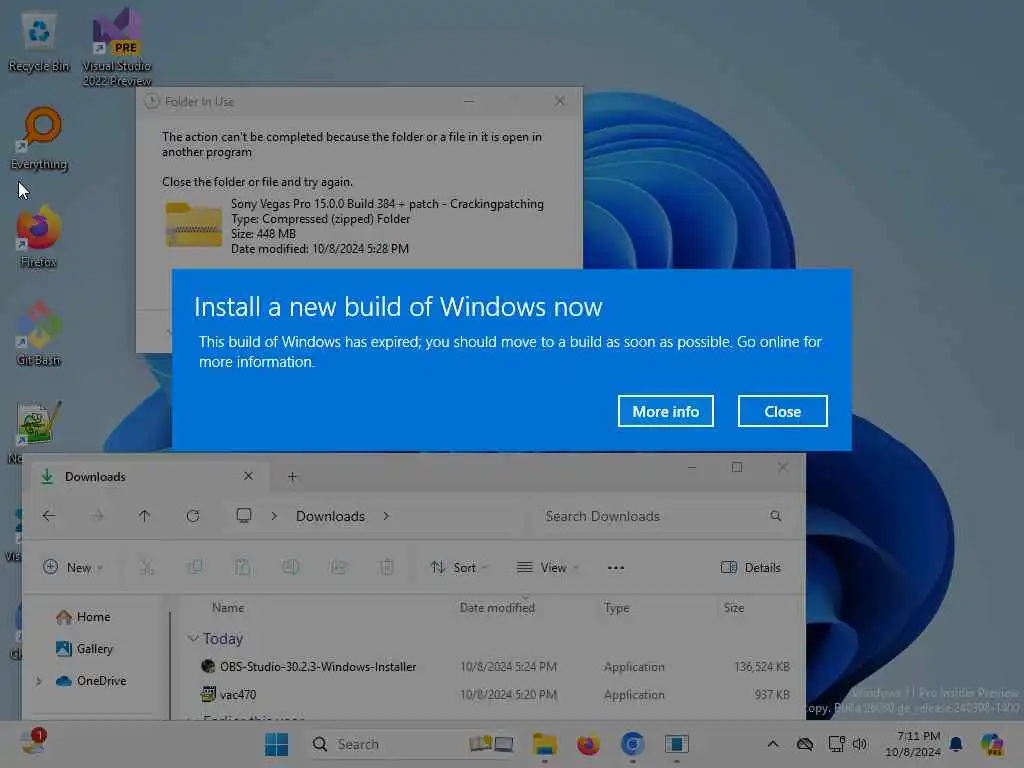1024x768 pixels.
Task: Click the volume speaker tray icon
Action: pos(860,744)
